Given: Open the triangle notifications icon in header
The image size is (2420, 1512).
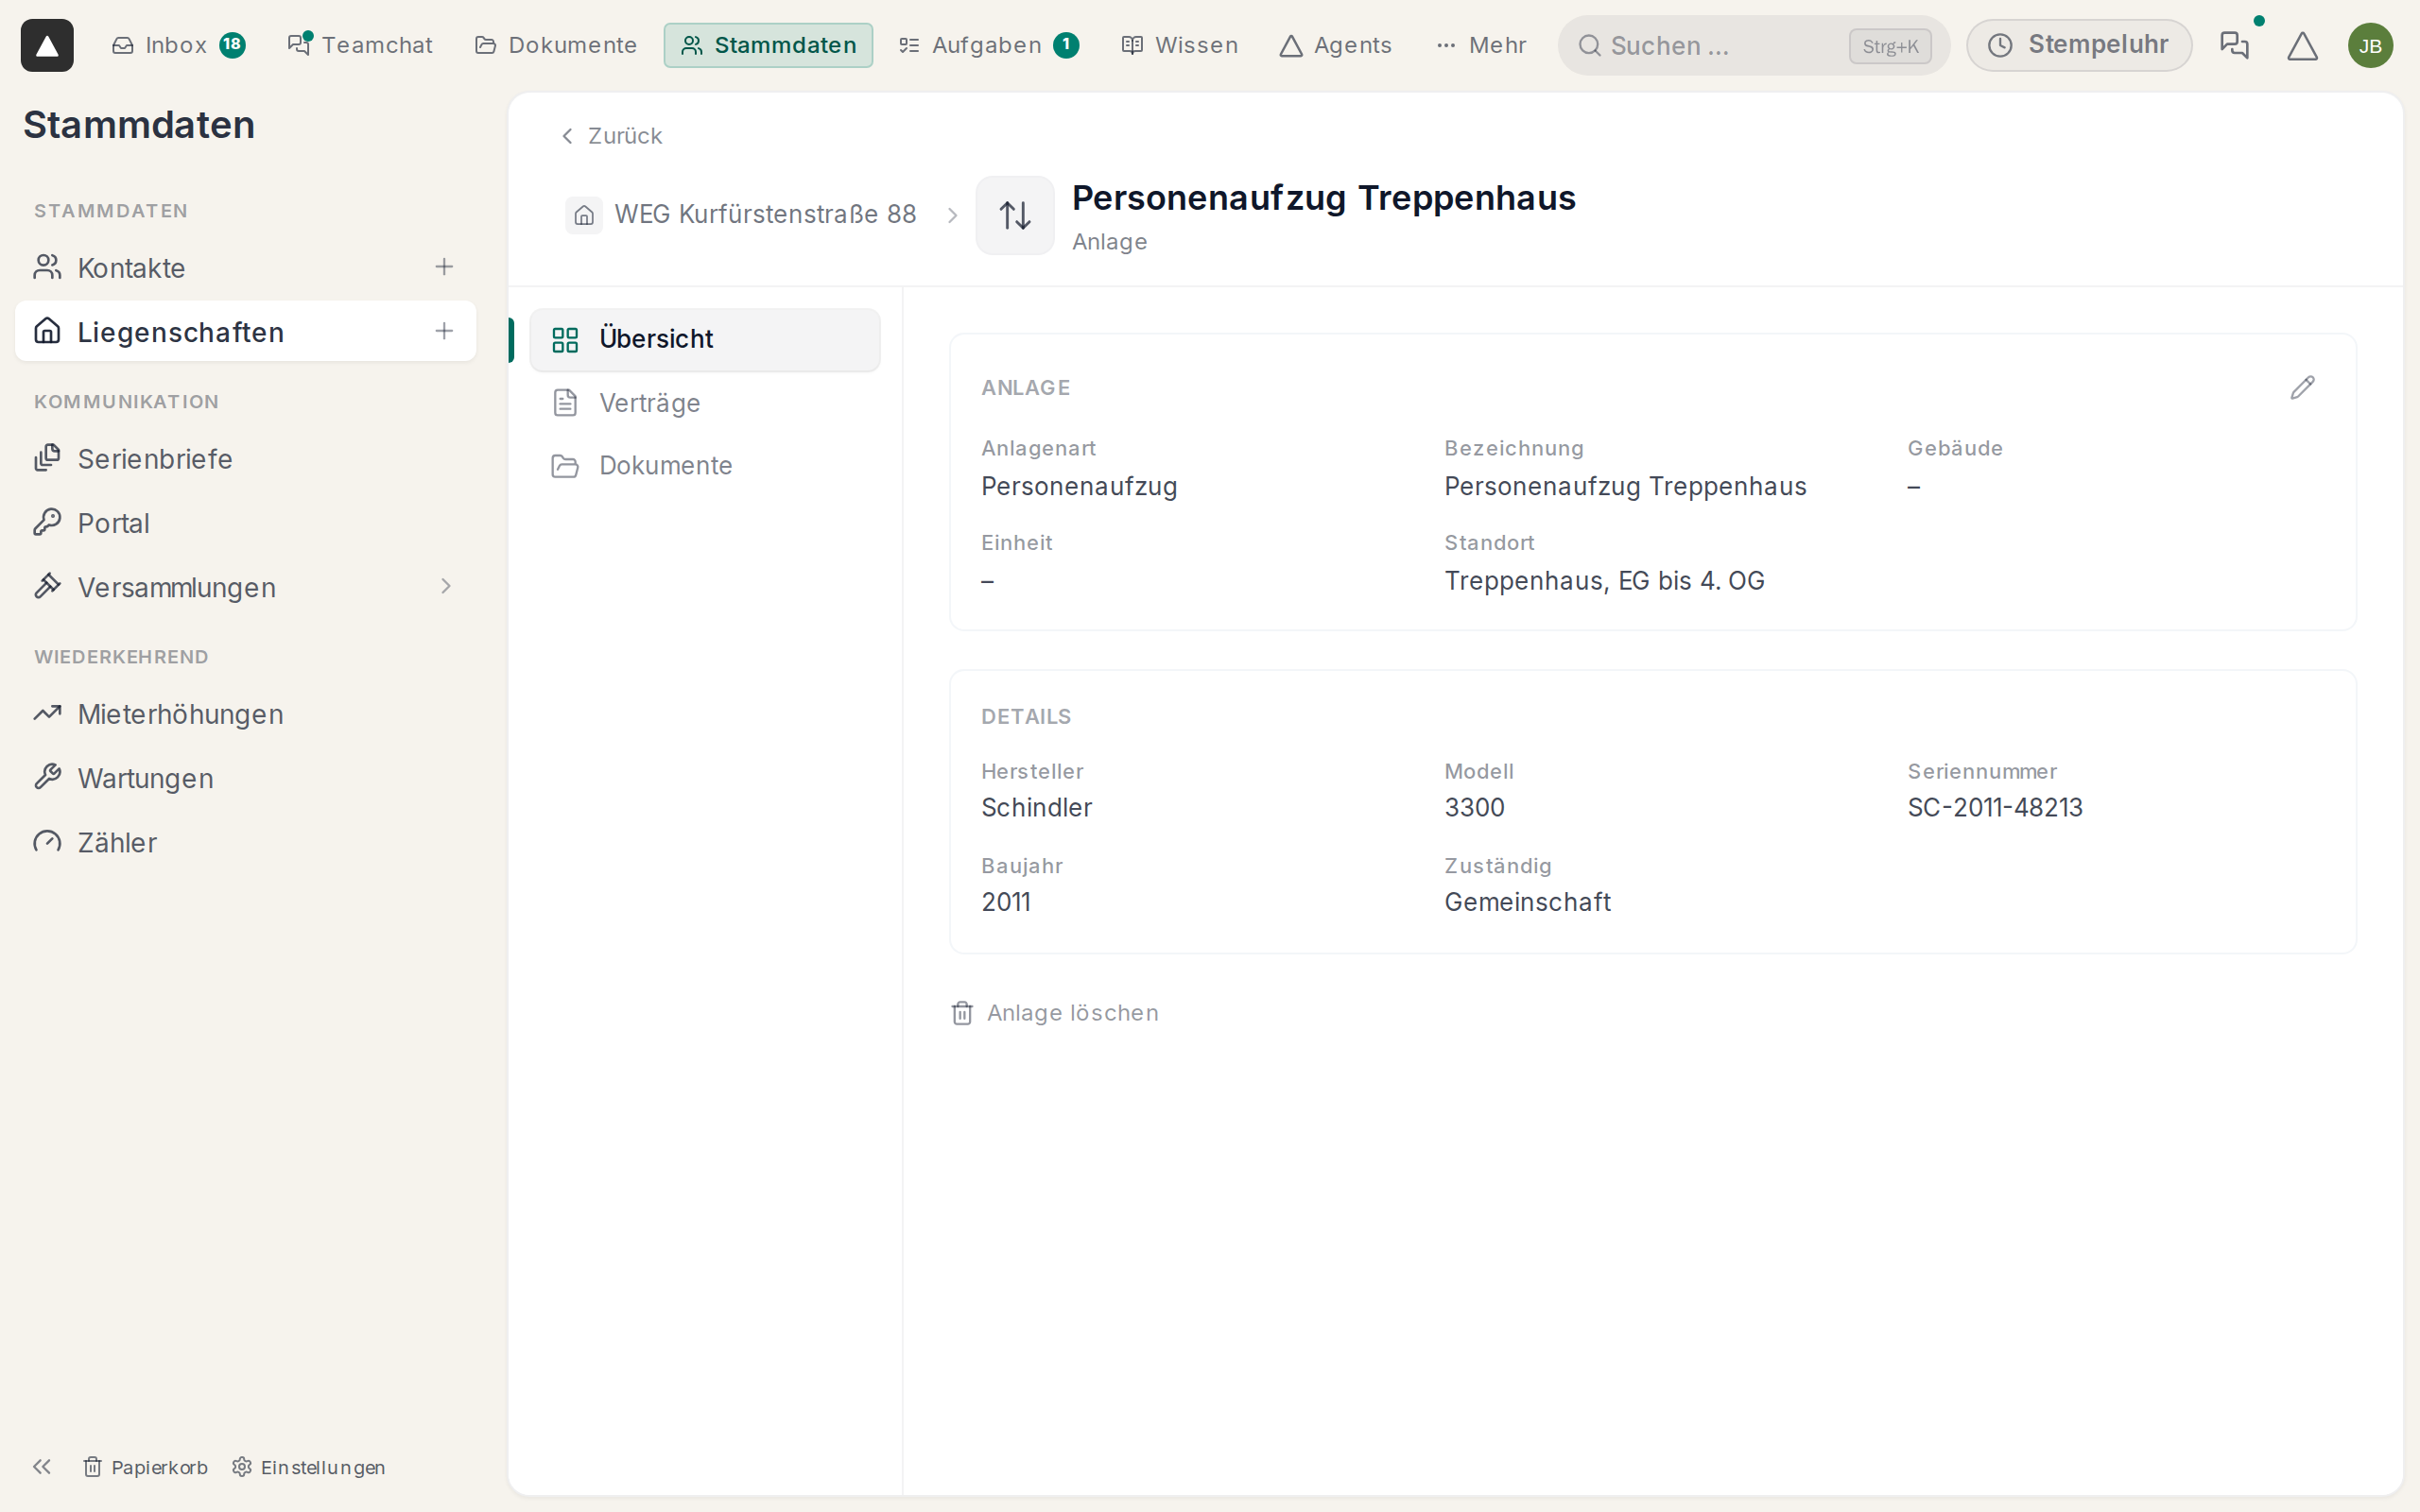Looking at the screenshot, I should tap(2302, 45).
